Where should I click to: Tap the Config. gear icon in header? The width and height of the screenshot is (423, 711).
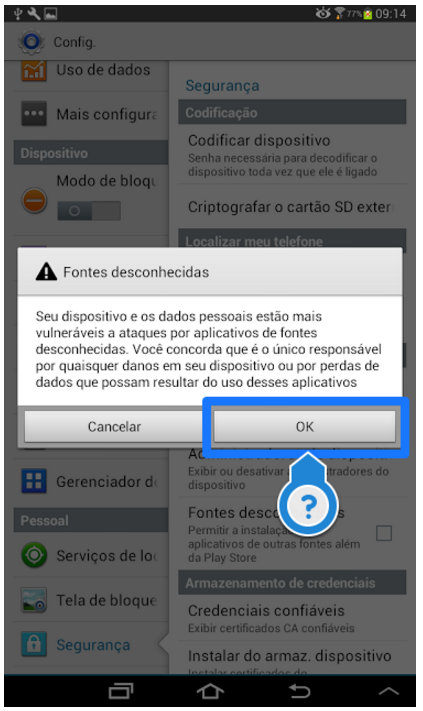click(x=31, y=42)
